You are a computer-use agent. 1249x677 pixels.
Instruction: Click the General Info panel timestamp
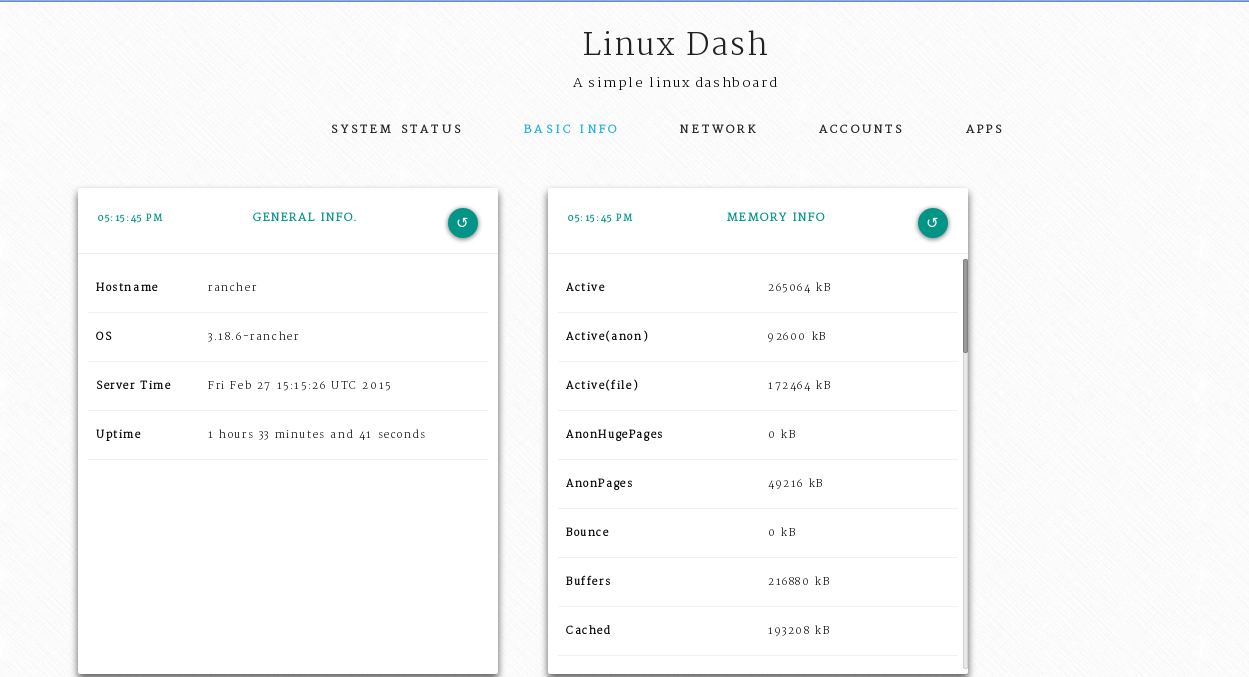pyautogui.click(x=130, y=218)
